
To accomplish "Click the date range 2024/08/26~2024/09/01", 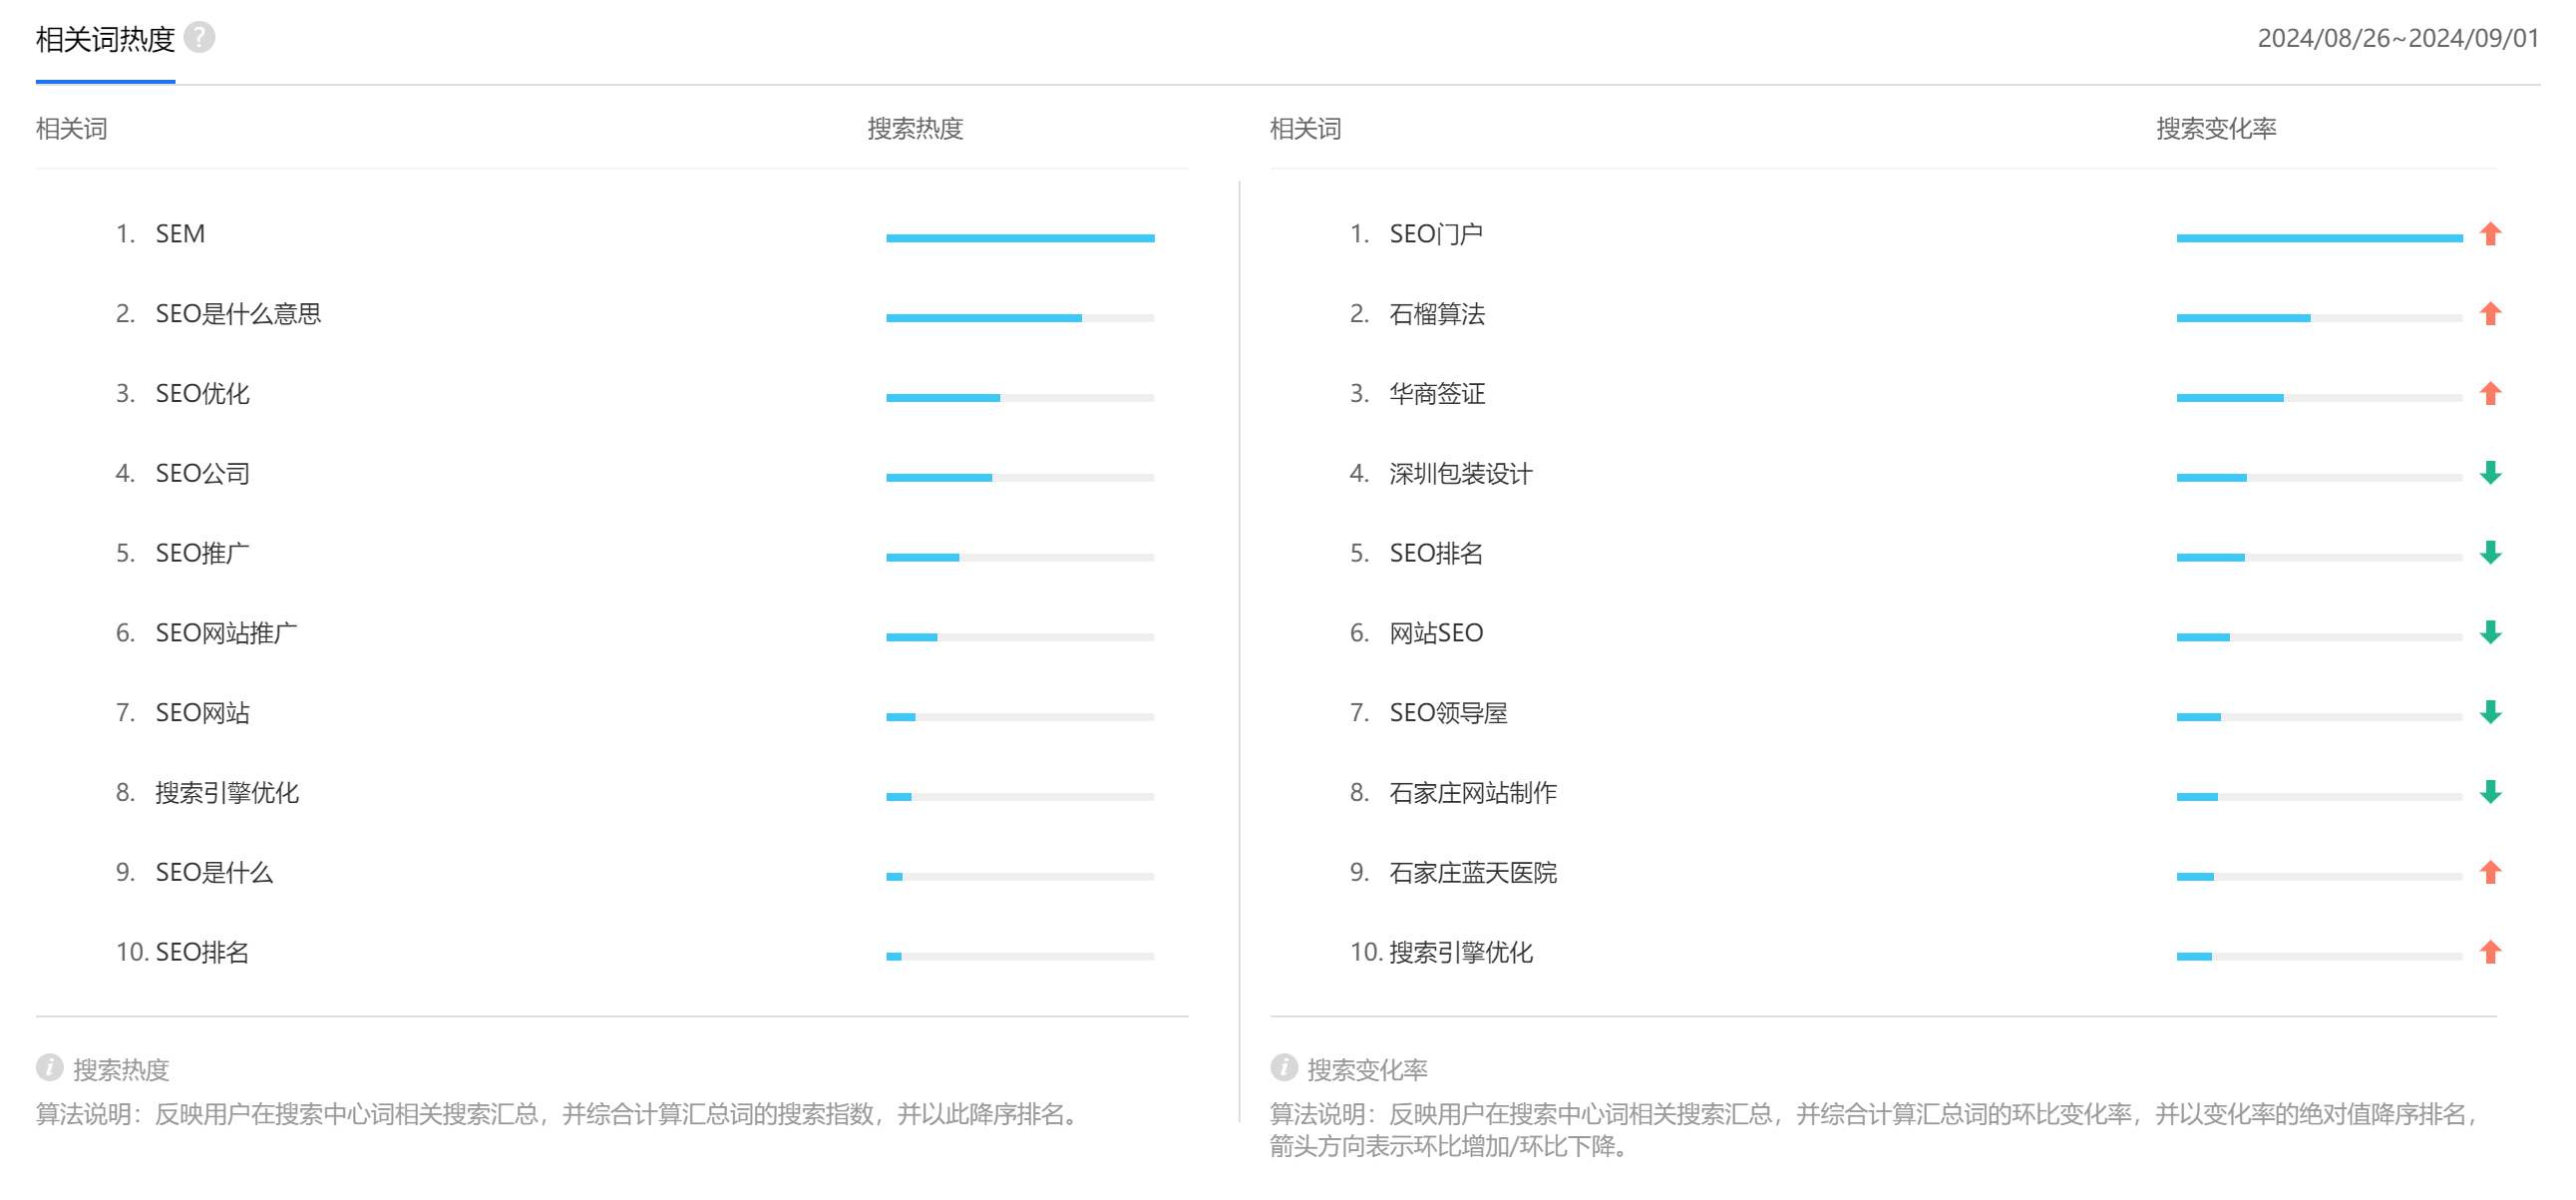I will [2398, 38].
